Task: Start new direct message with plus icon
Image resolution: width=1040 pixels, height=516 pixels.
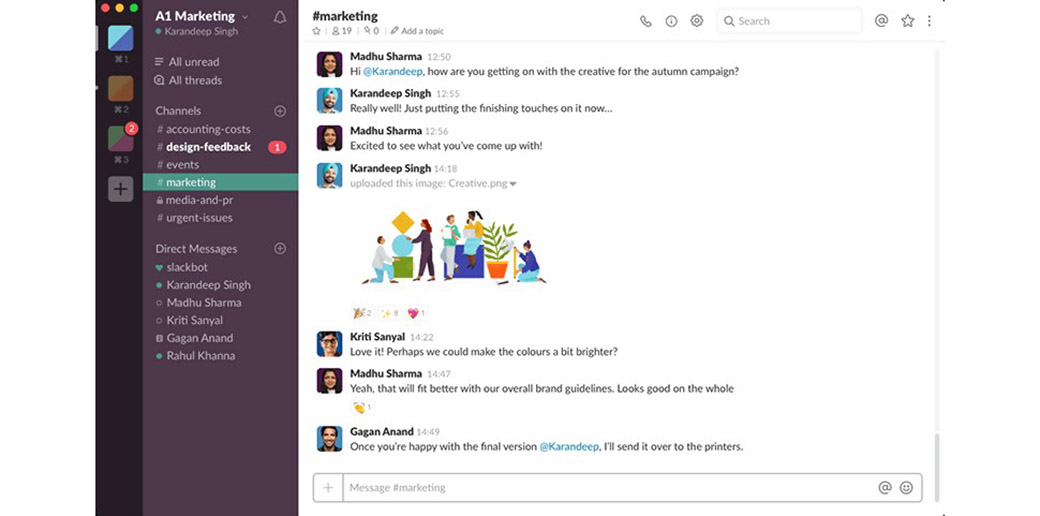Action: (280, 249)
